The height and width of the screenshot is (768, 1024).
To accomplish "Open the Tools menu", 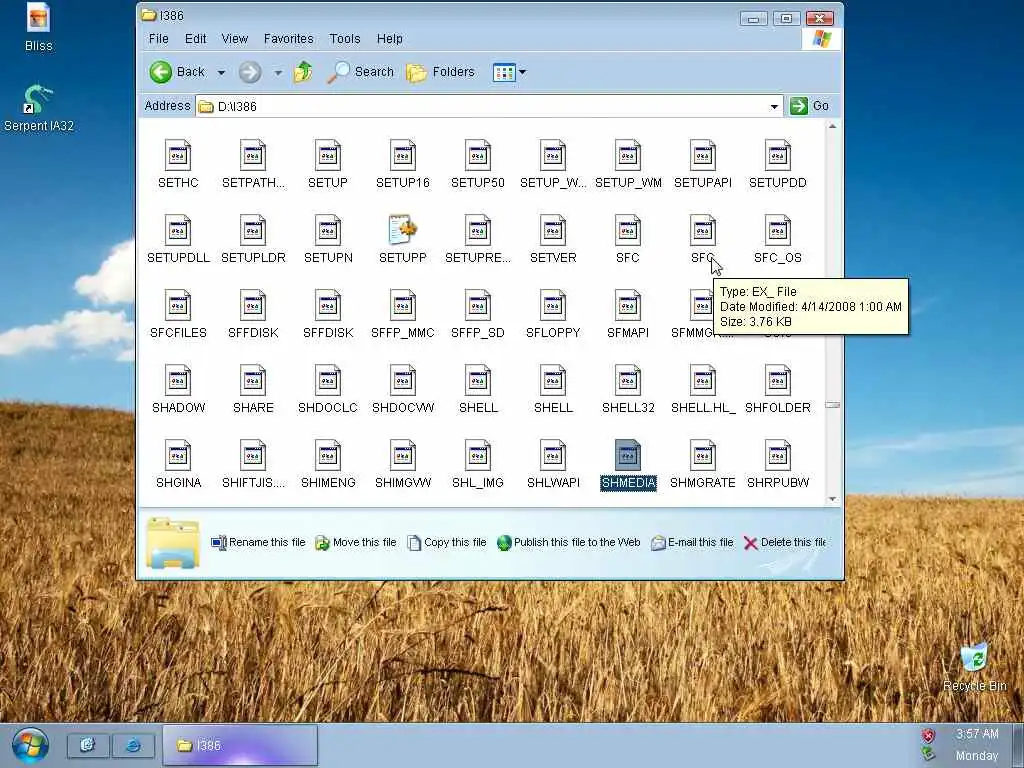I will [x=345, y=39].
